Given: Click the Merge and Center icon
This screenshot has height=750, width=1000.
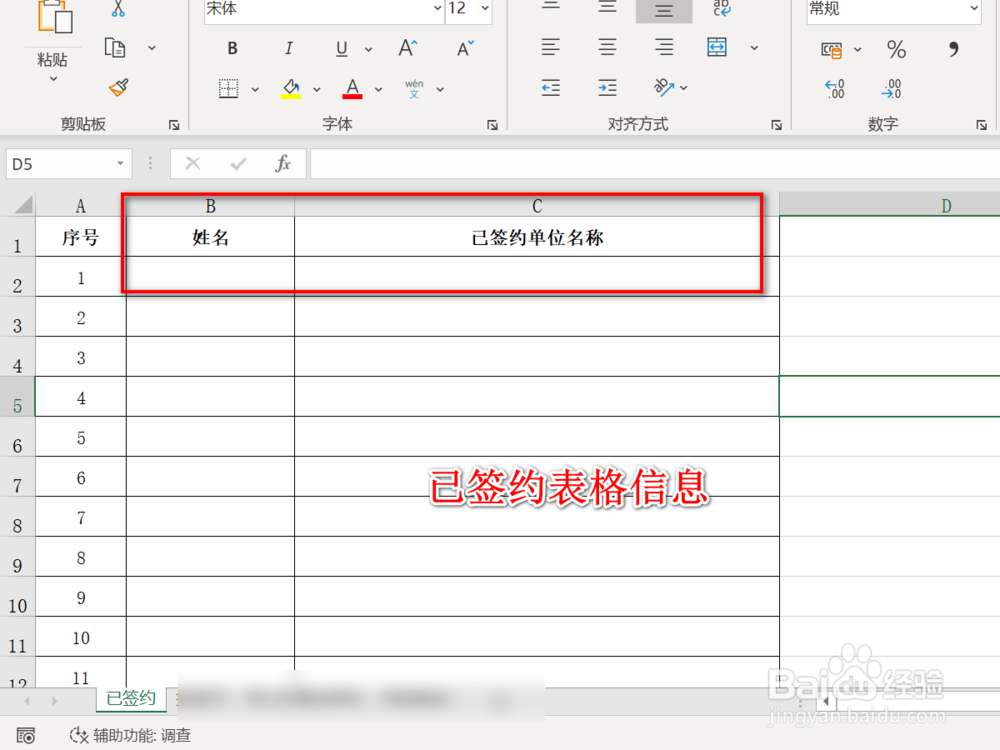Looking at the screenshot, I should pyautogui.click(x=716, y=47).
